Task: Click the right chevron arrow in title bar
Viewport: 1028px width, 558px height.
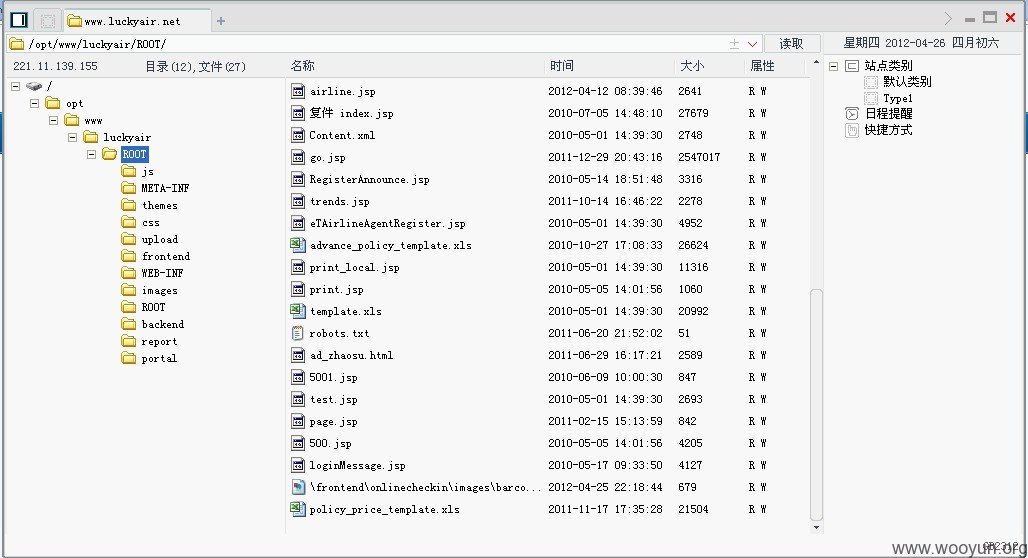Action: tap(948, 18)
